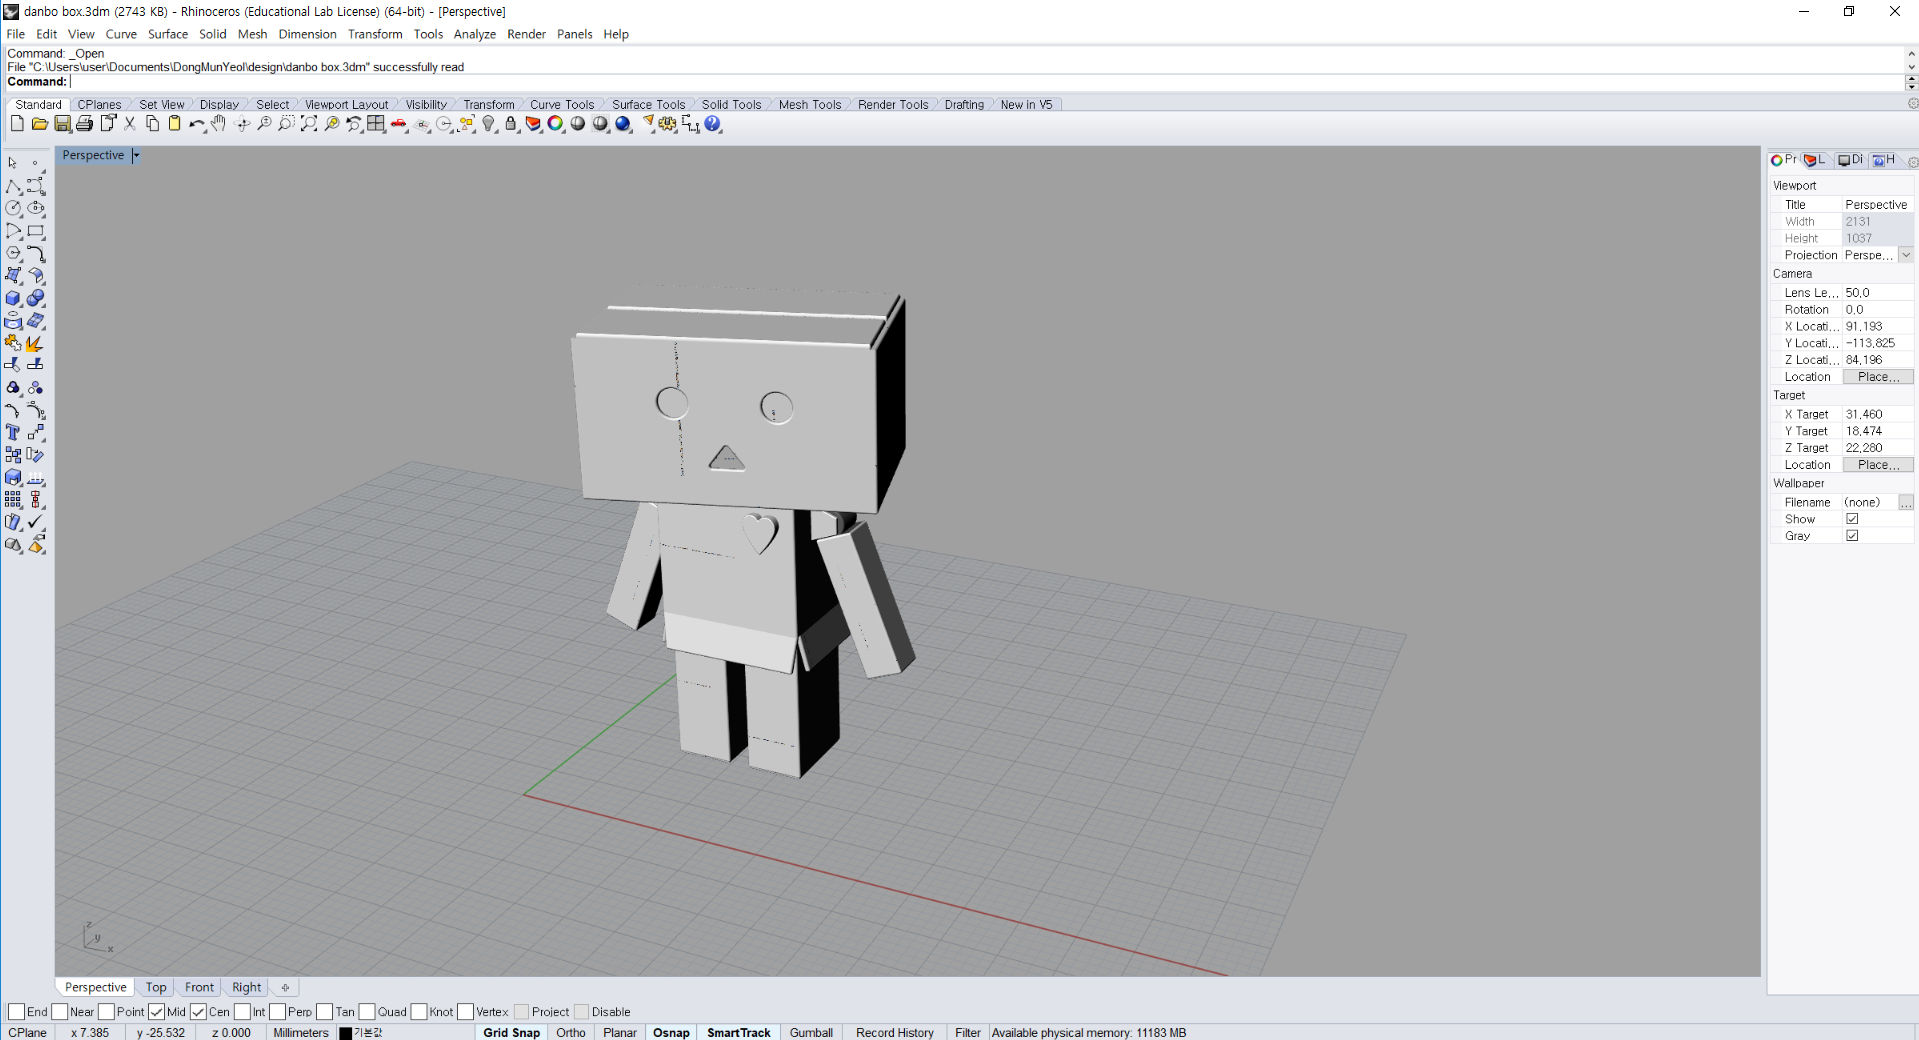Add a new viewport tab with plus icon
The width and height of the screenshot is (1919, 1040).
tap(285, 987)
